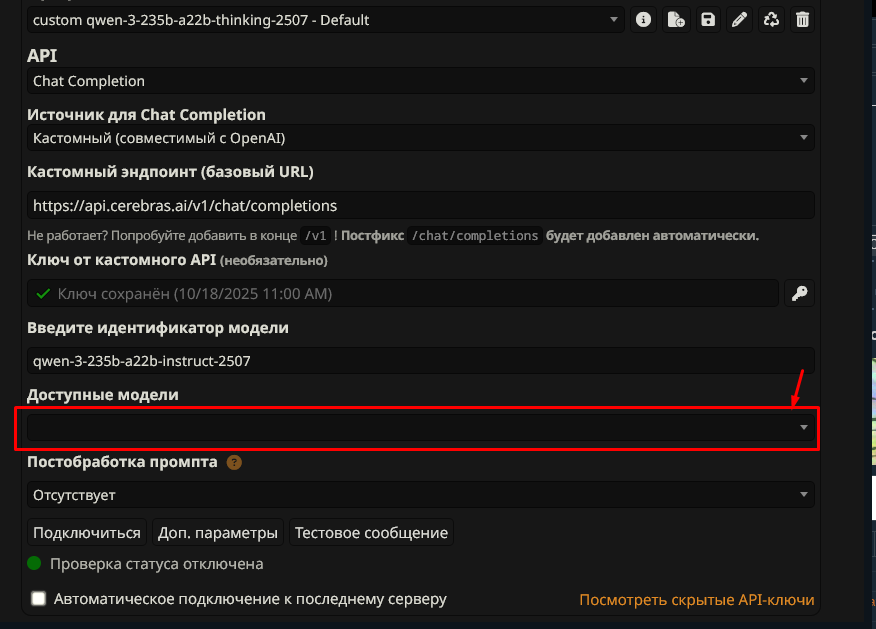The width and height of the screenshot is (876, 629).
Task: Open Доп. параметры
Action: click(x=217, y=532)
